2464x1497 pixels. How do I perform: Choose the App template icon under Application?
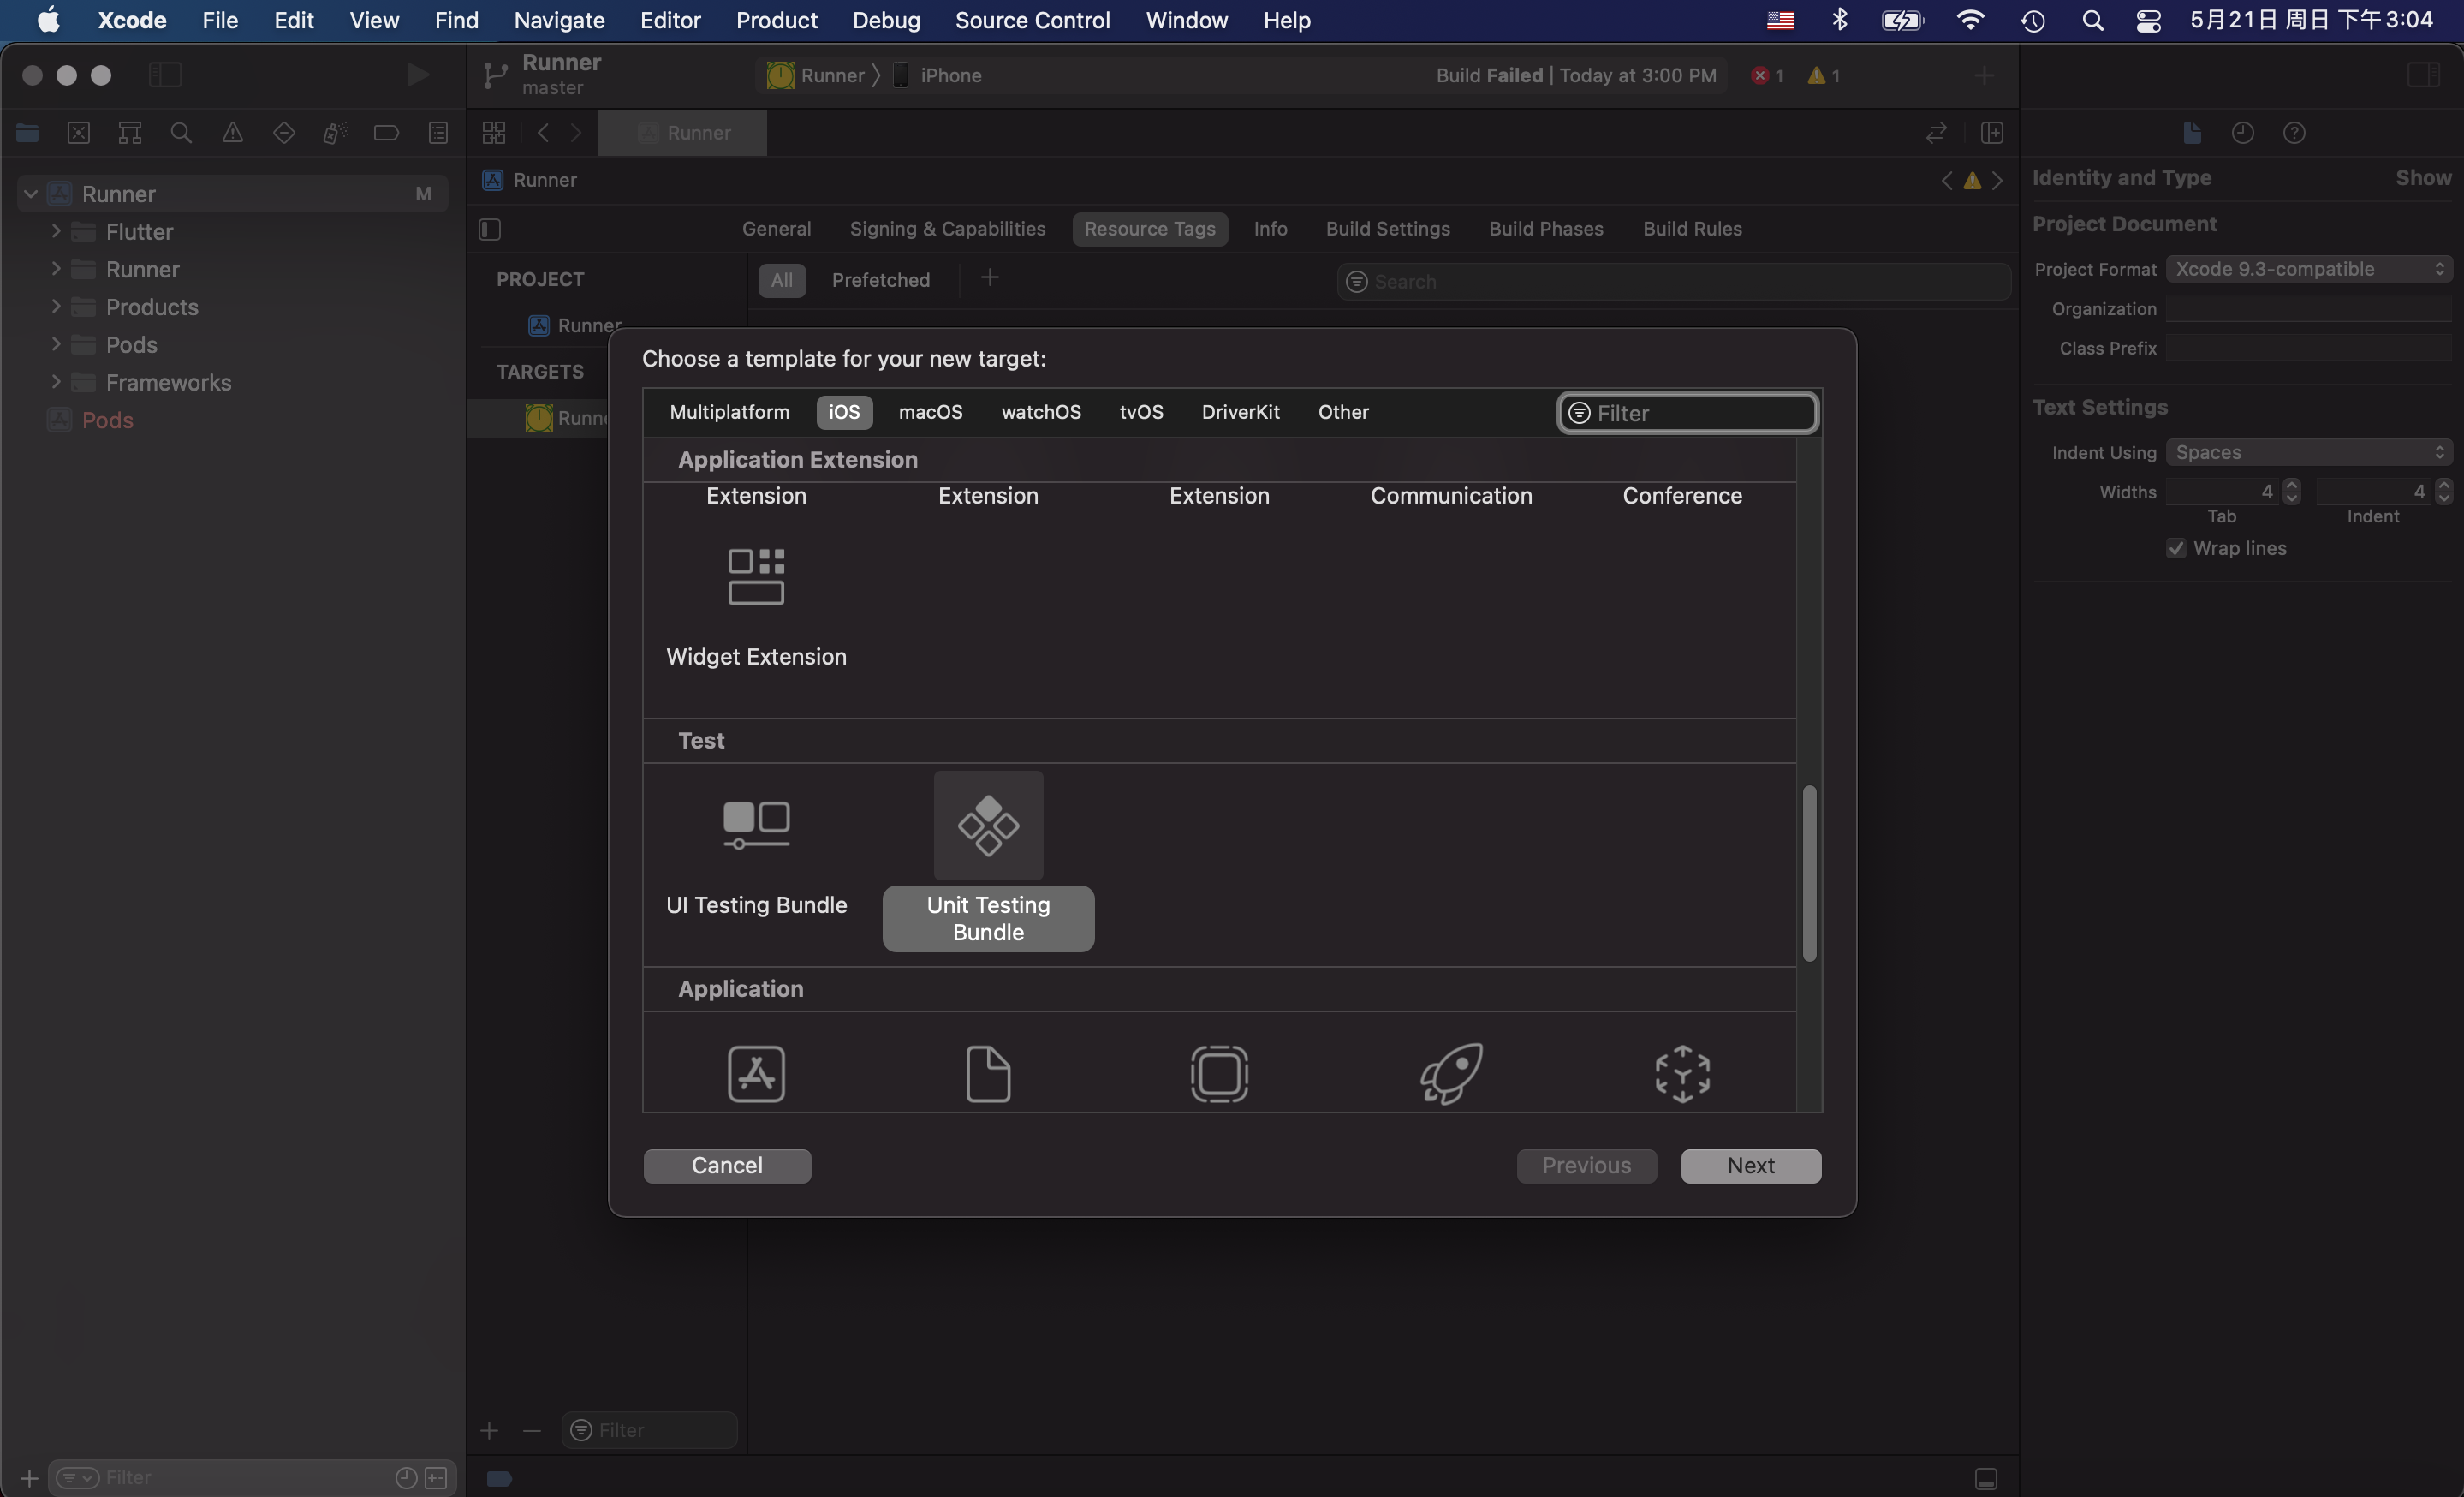tap(756, 1074)
